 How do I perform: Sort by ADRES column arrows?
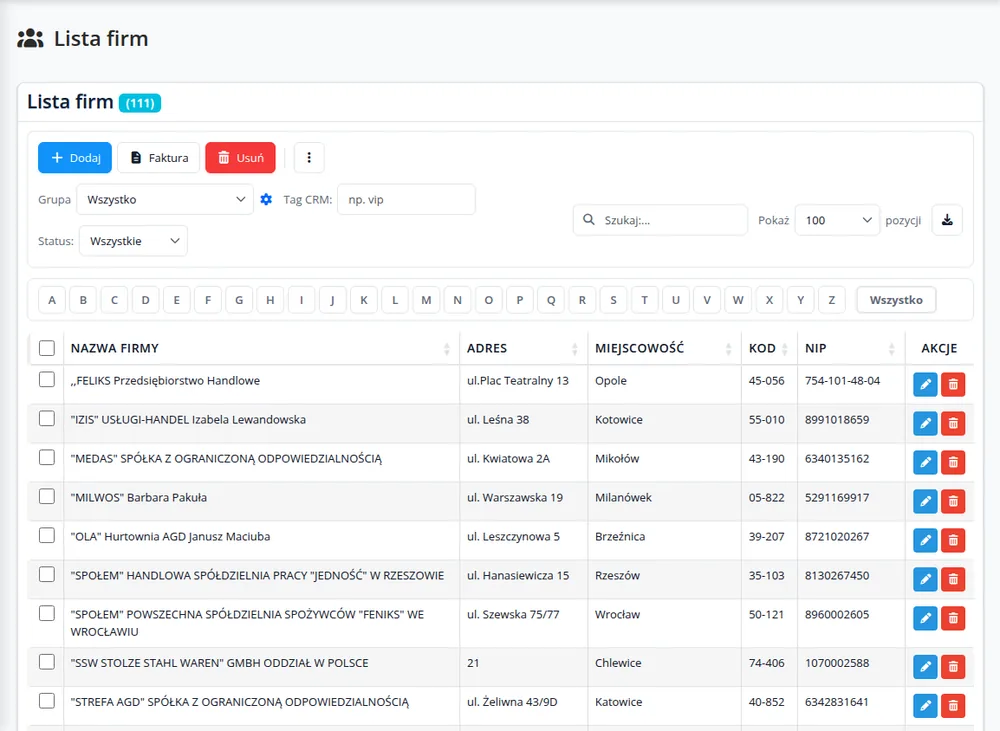click(575, 348)
